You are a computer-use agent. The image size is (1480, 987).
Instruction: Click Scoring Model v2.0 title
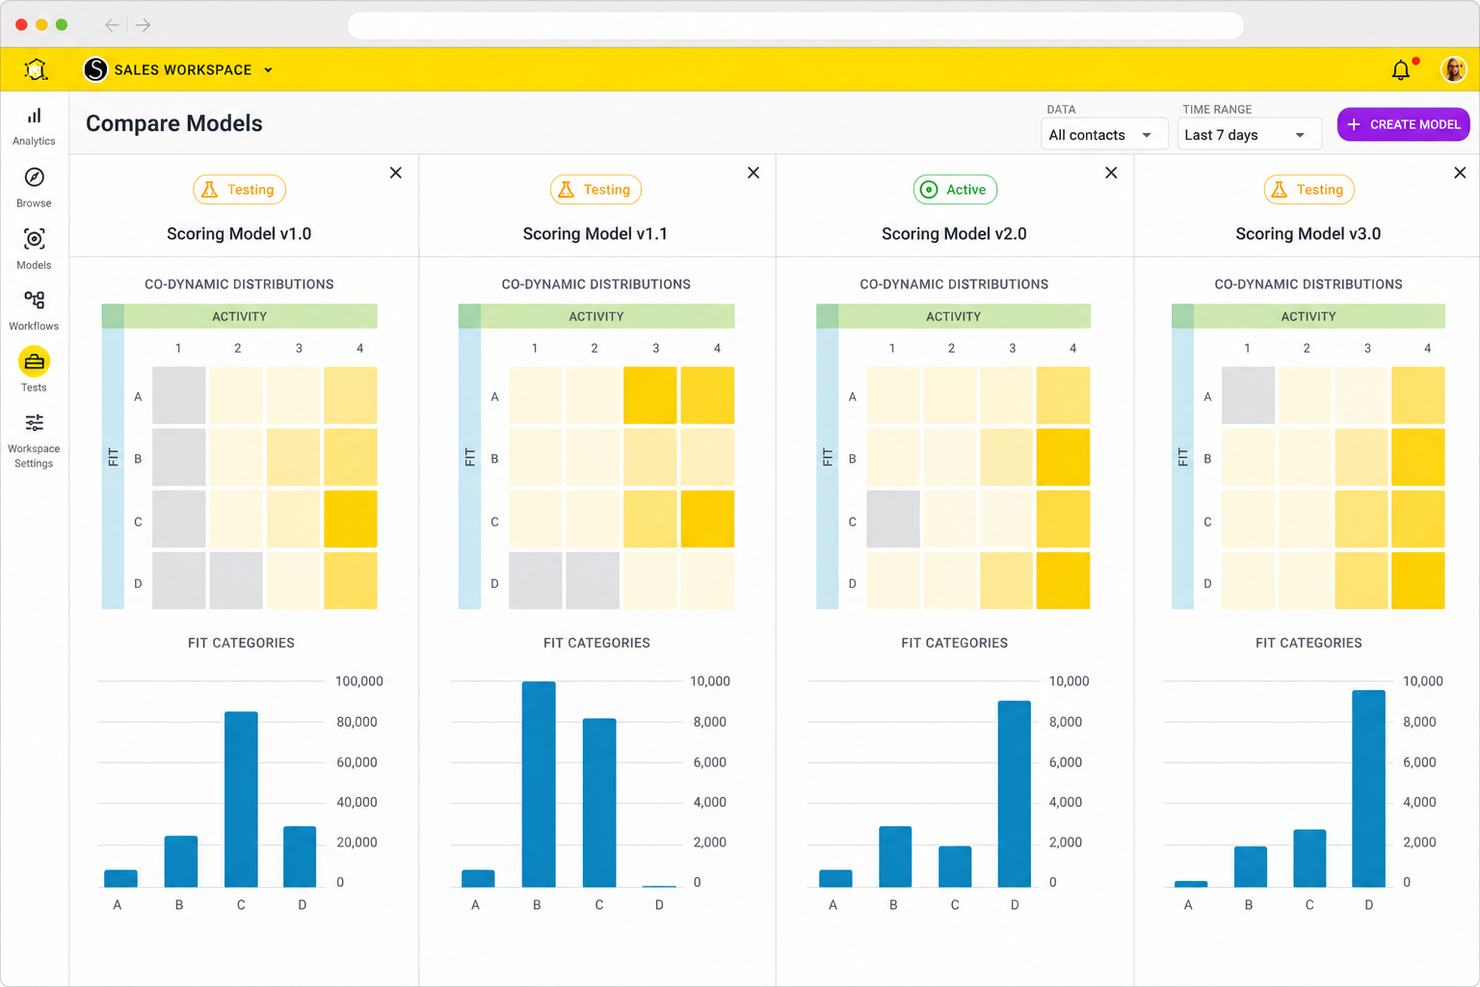point(954,234)
